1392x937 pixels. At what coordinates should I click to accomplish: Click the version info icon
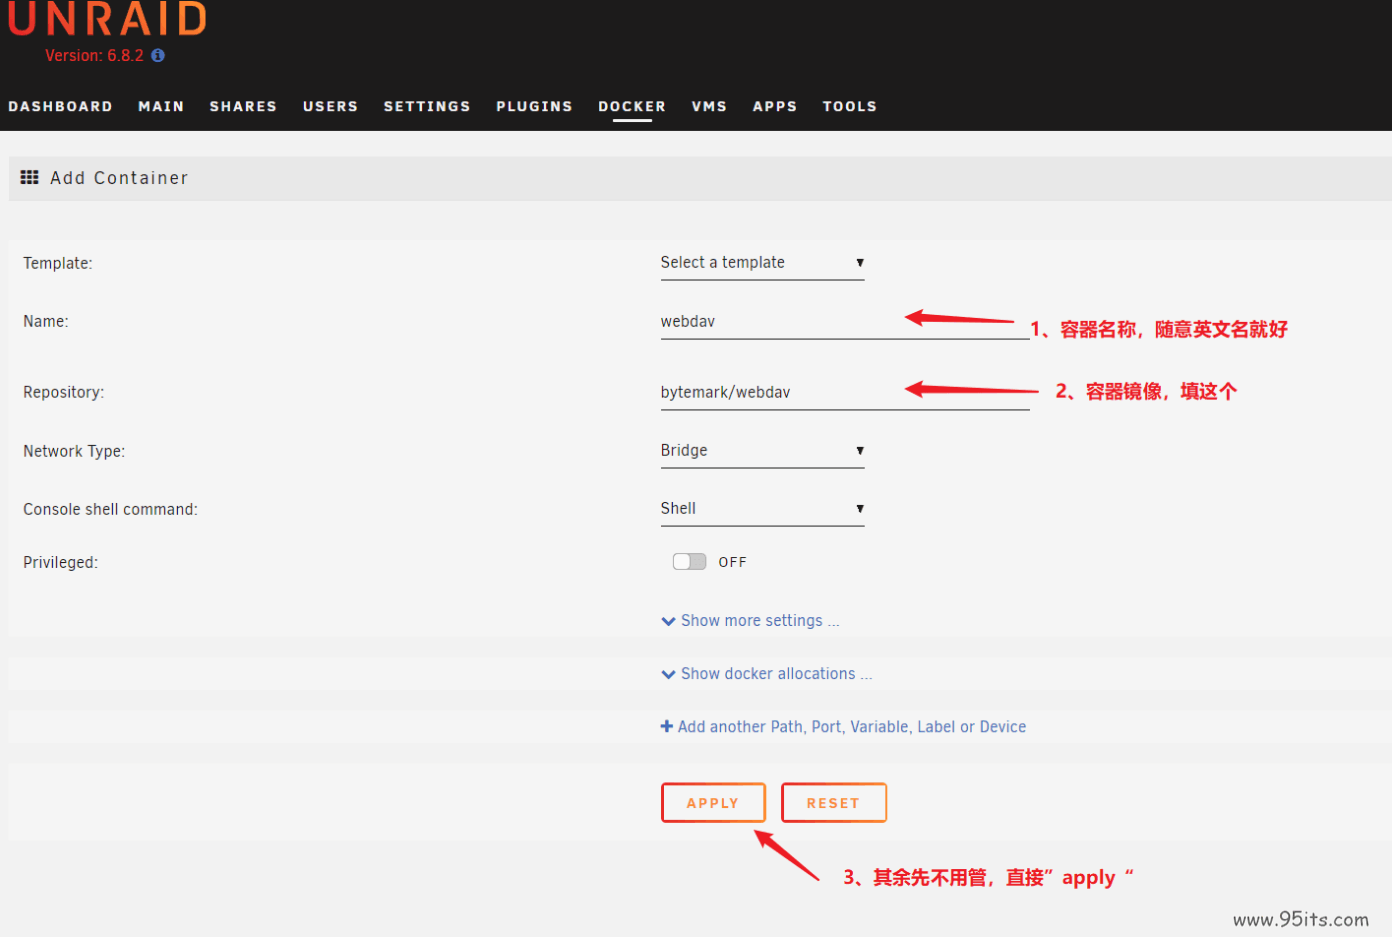coord(158,56)
